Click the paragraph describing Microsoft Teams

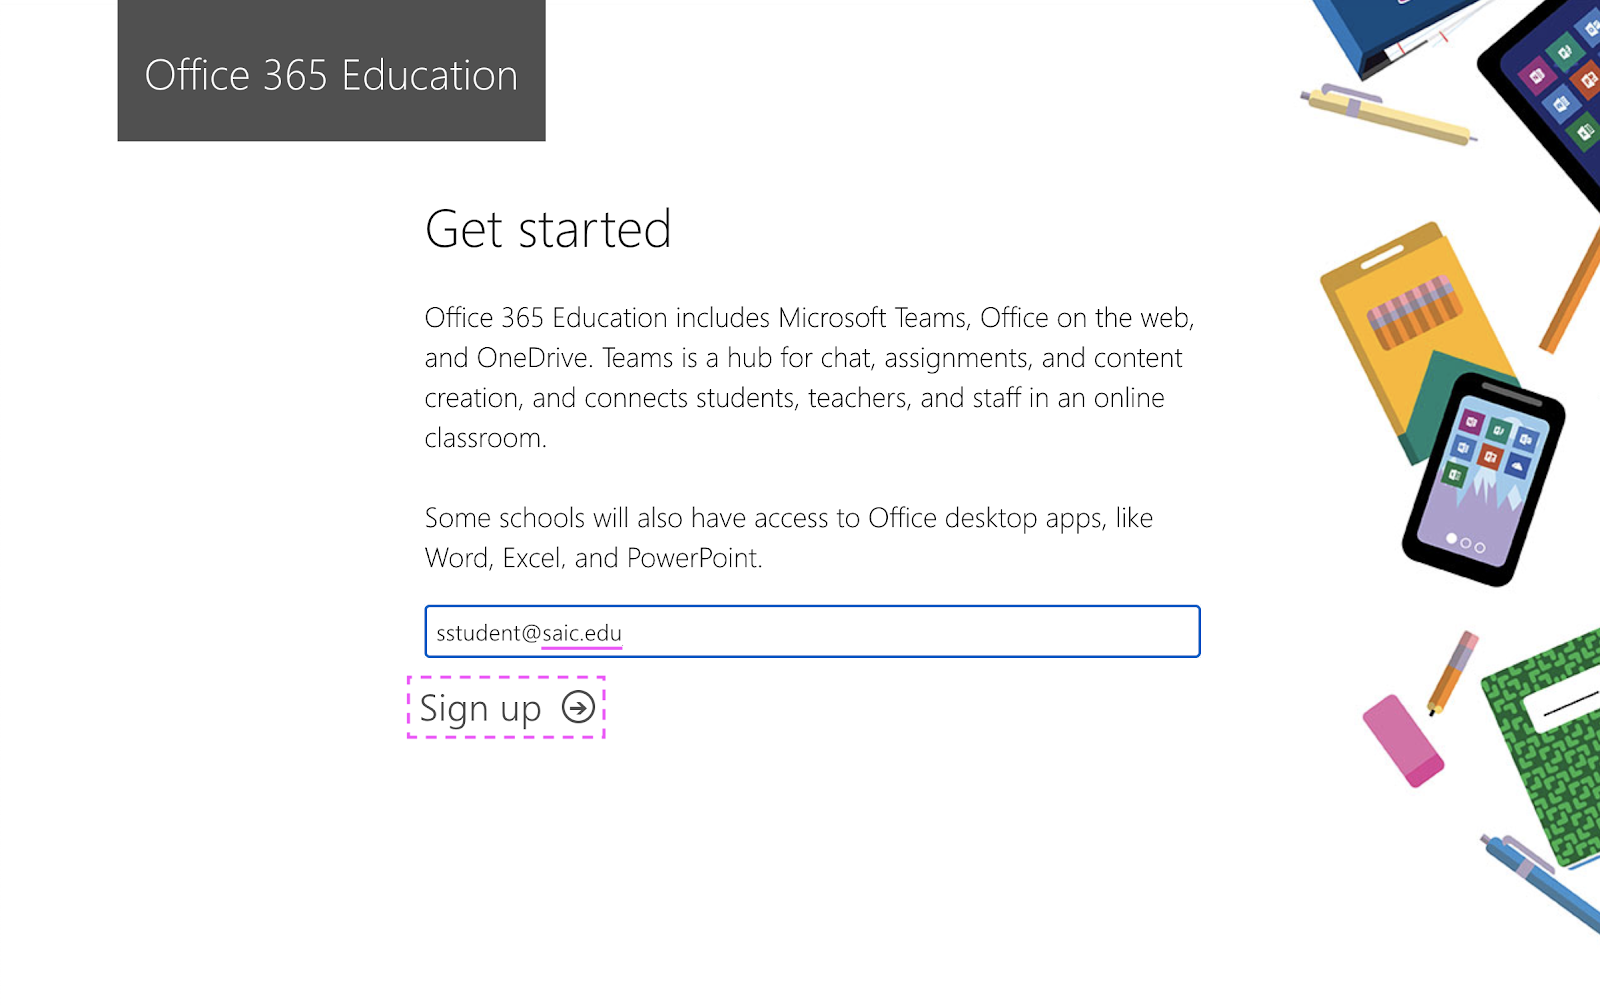coord(809,378)
